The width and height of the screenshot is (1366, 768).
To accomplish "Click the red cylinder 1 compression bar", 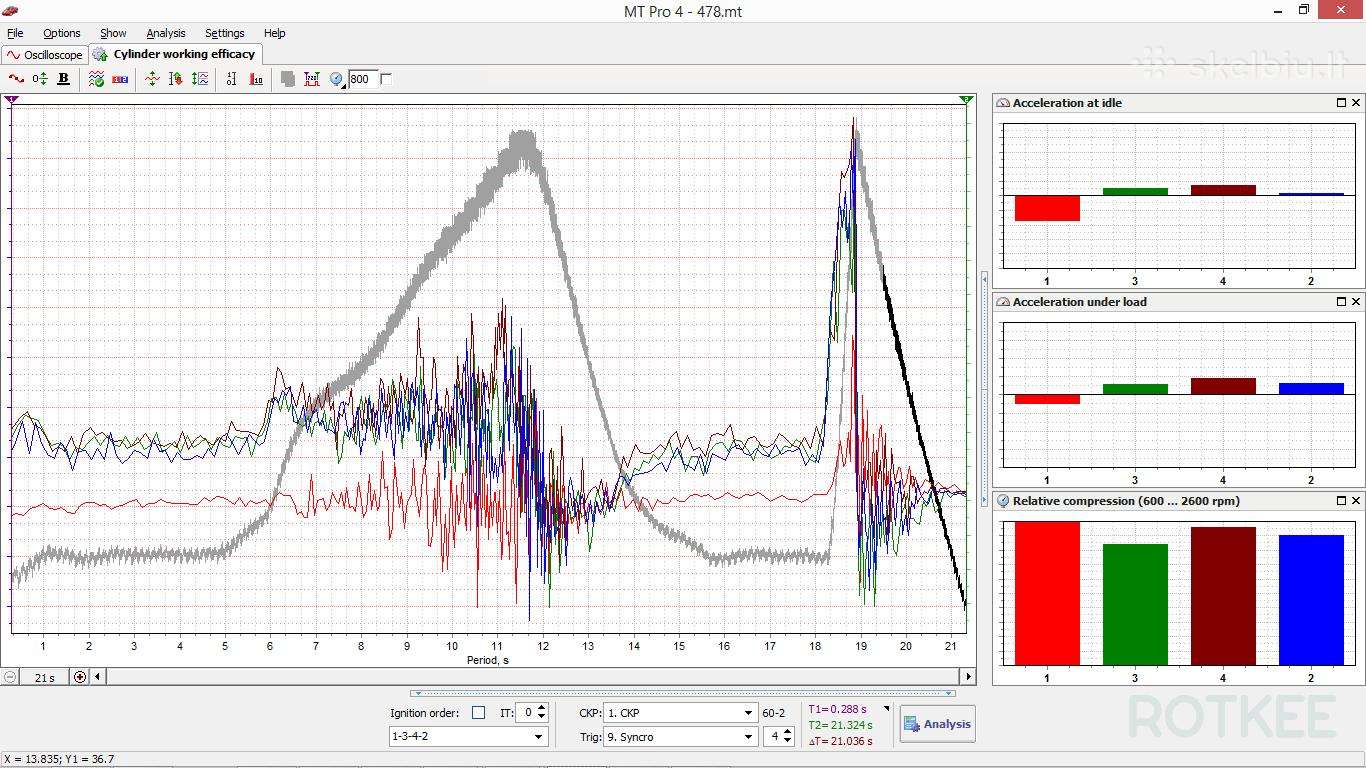I will [1047, 593].
